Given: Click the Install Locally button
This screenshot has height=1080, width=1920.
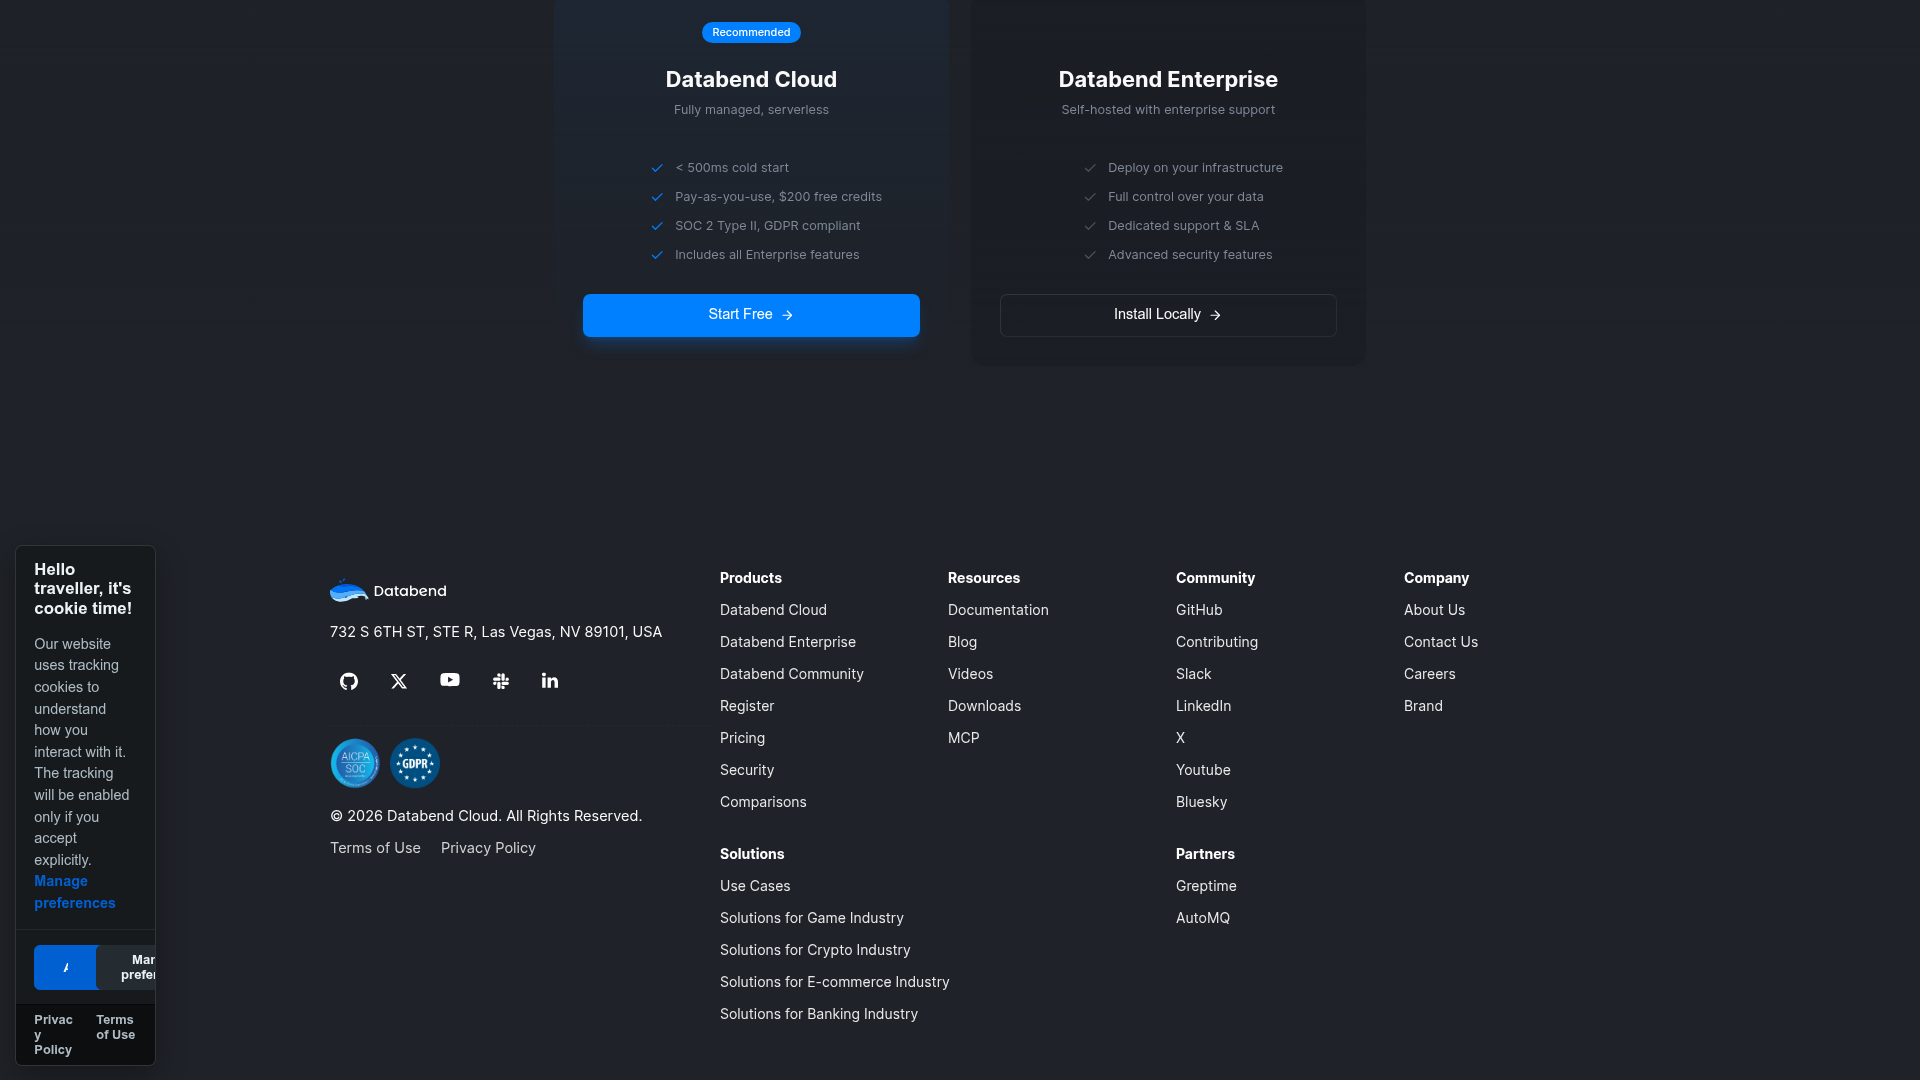Looking at the screenshot, I should pyautogui.click(x=1168, y=315).
